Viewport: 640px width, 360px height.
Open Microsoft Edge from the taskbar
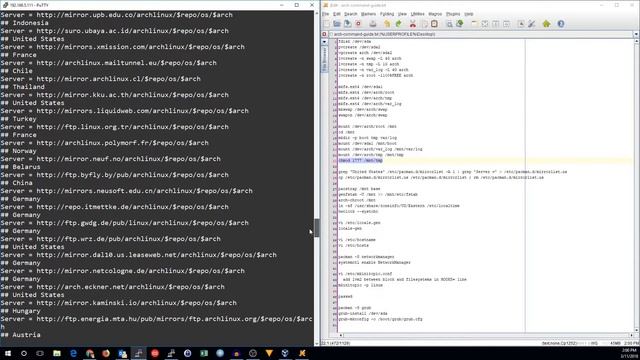pyautogui.click(x=73, y=353)
